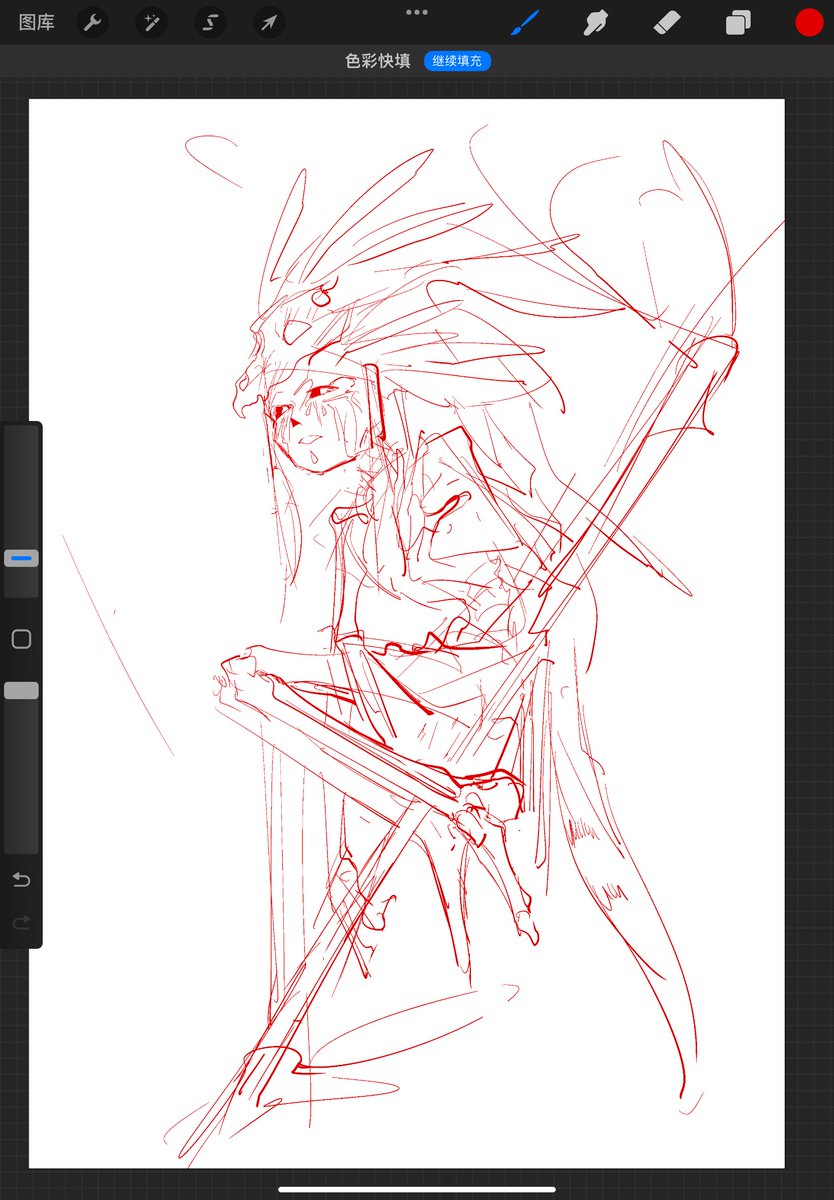Select the Transform arrow tool
Viewport: 834px width, 1200px height.
(x=269, y=22)
